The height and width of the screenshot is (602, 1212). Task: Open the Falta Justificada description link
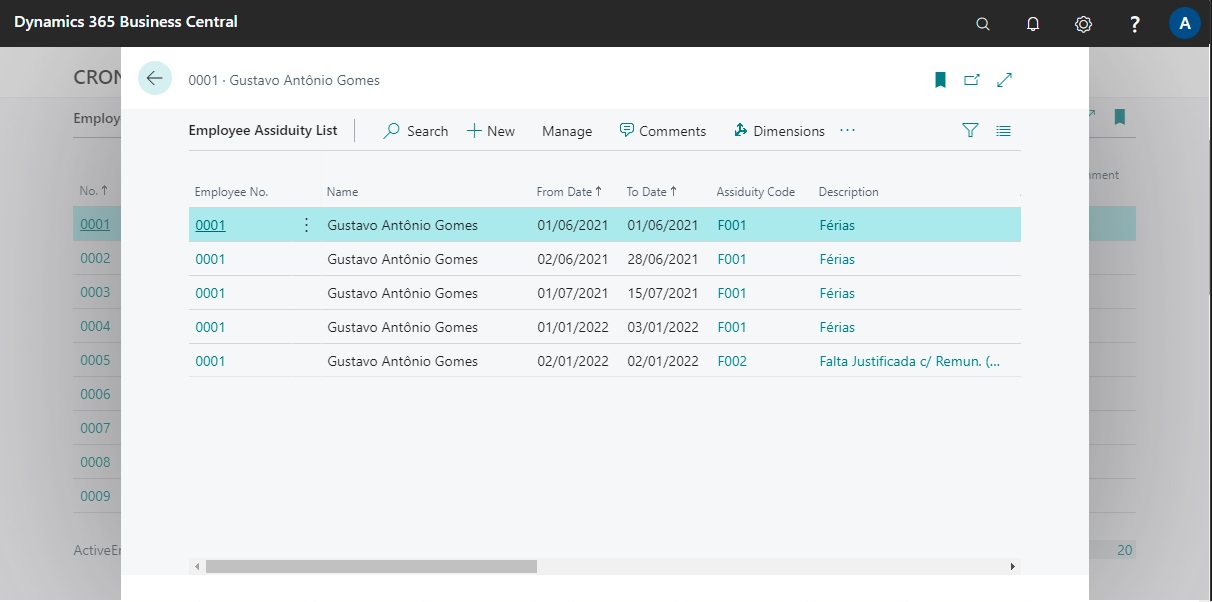908,361
